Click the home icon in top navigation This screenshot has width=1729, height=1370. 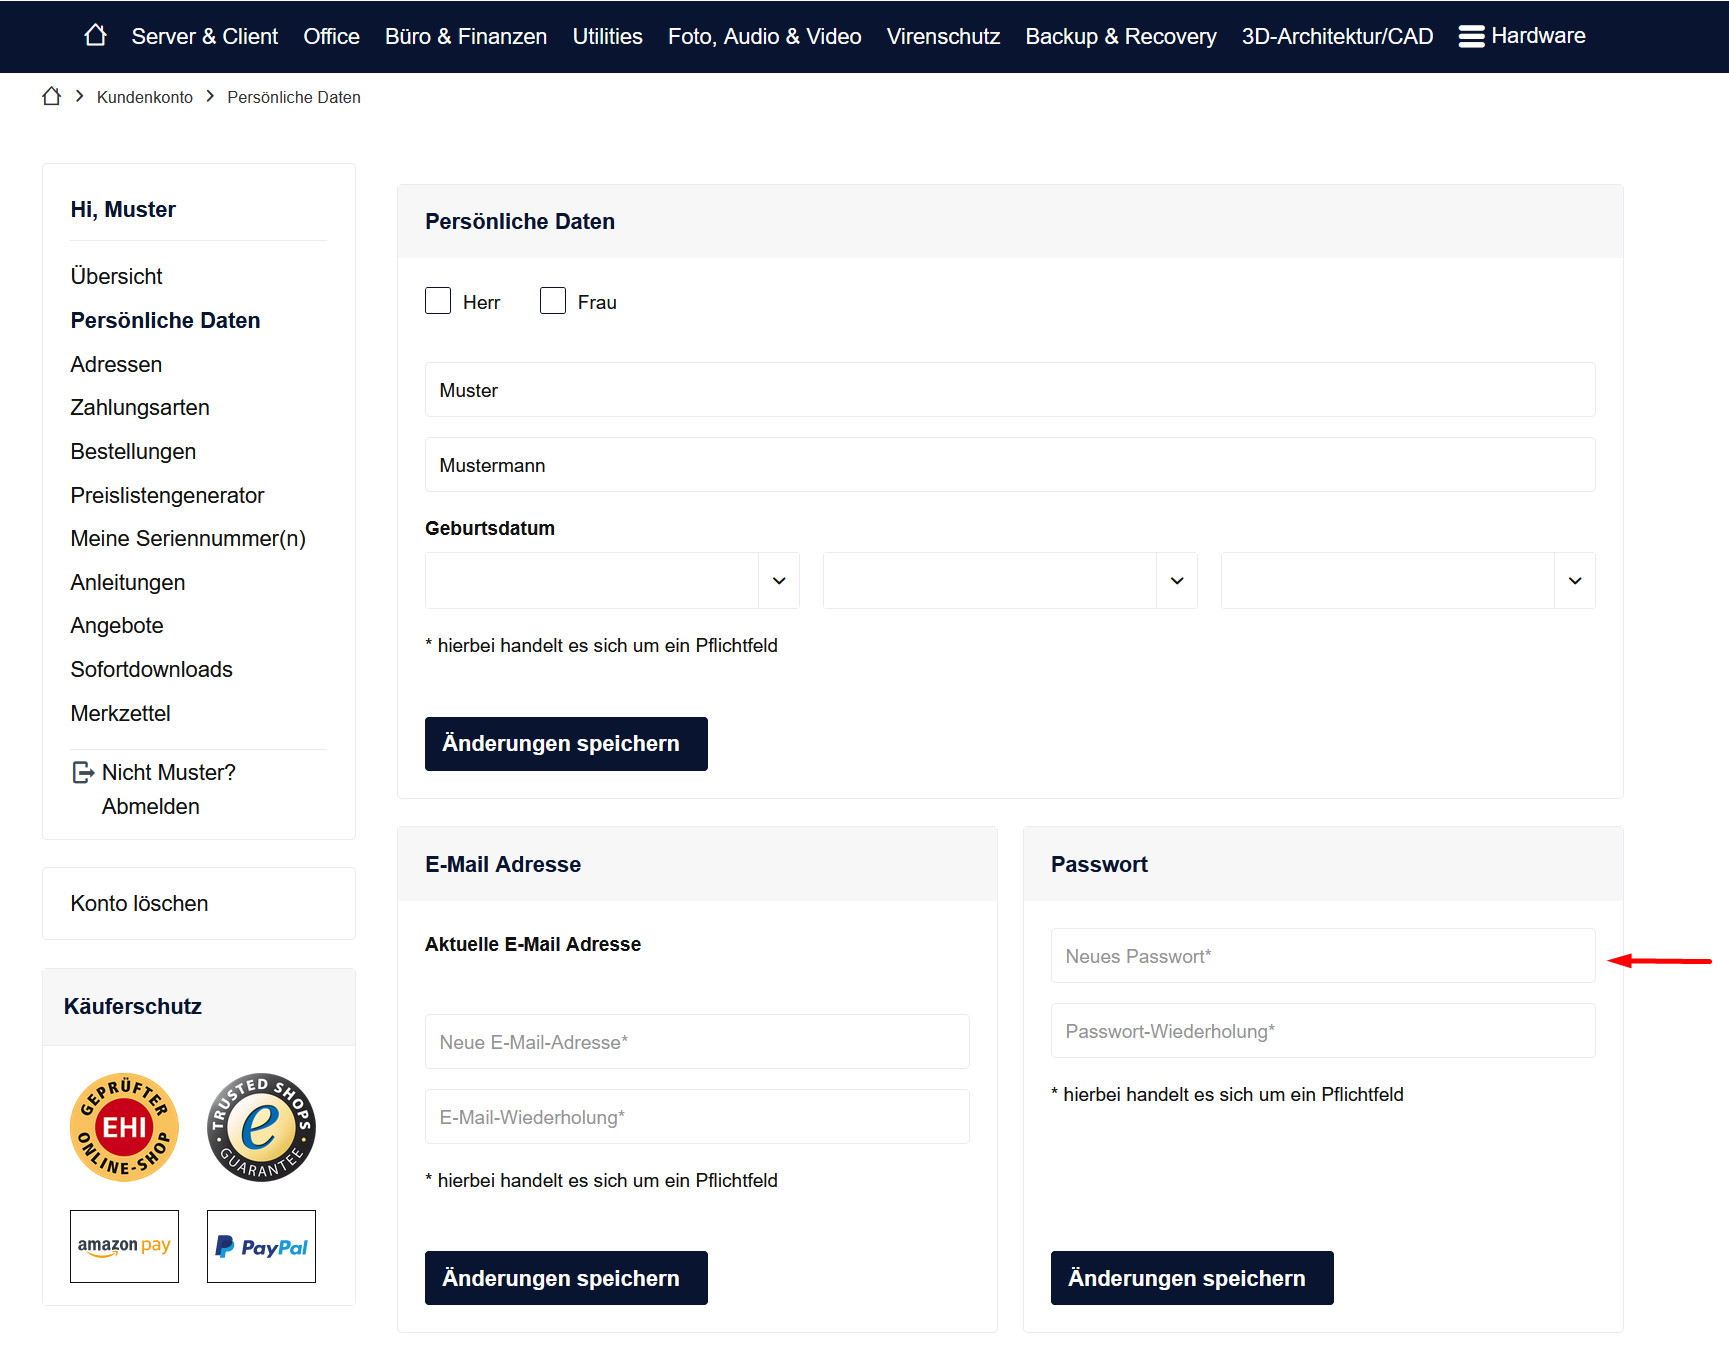[x=95, y=35]
